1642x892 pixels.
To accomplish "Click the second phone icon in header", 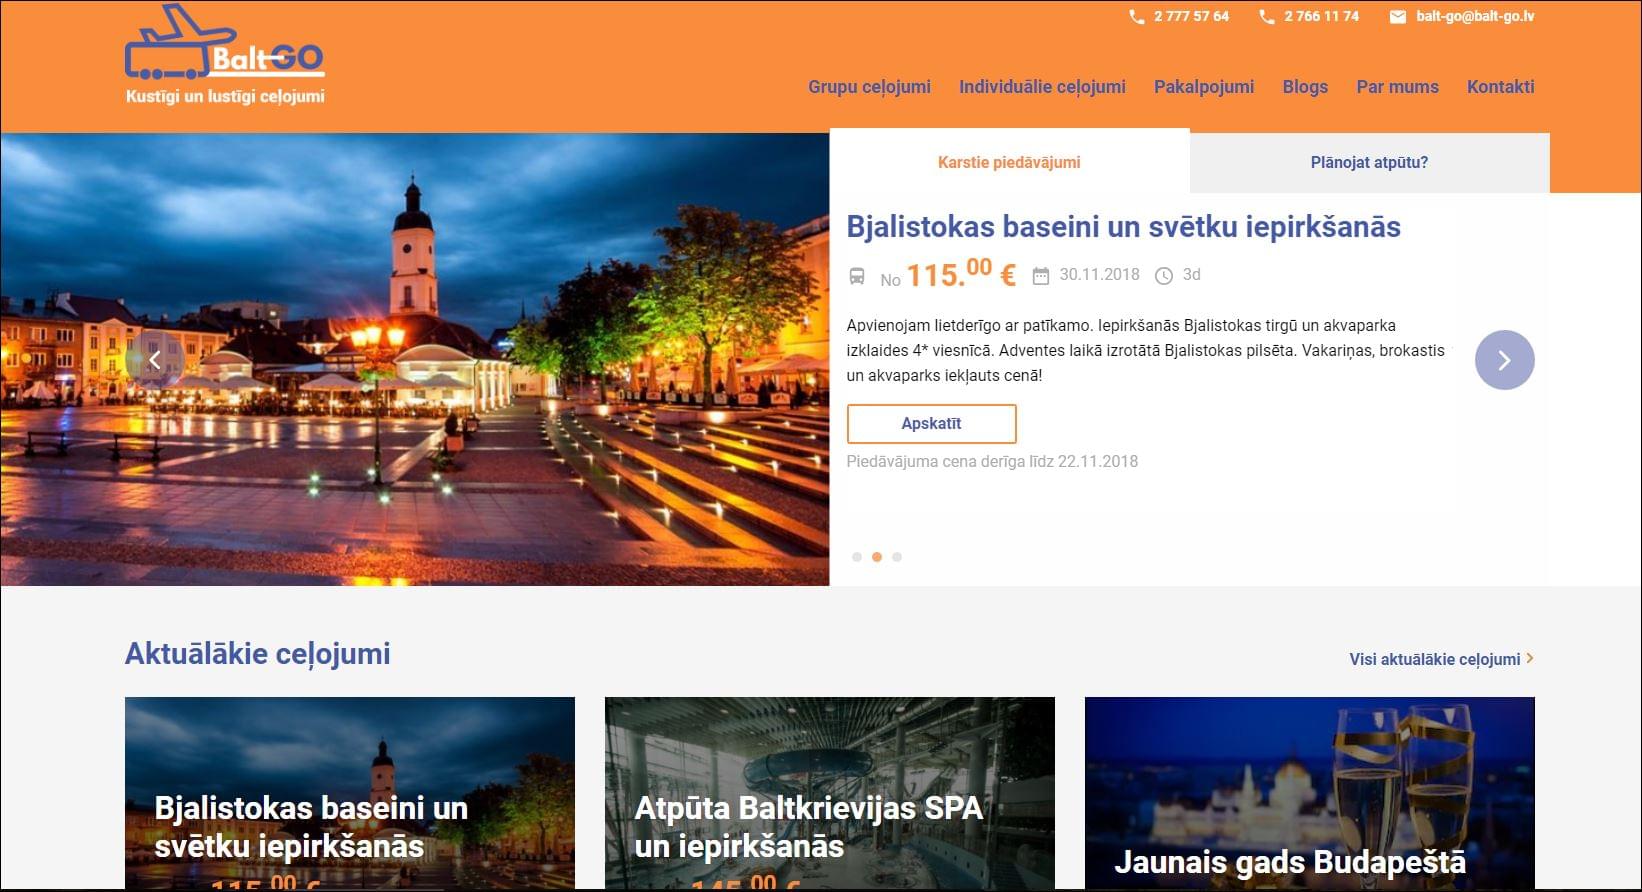I will pyautogui.click(x=1267, y=17).
